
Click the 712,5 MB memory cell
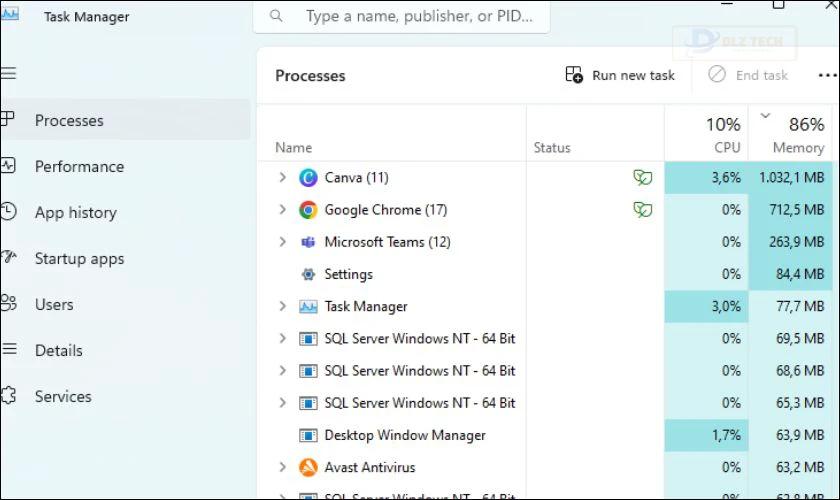[x=791, y=210]
